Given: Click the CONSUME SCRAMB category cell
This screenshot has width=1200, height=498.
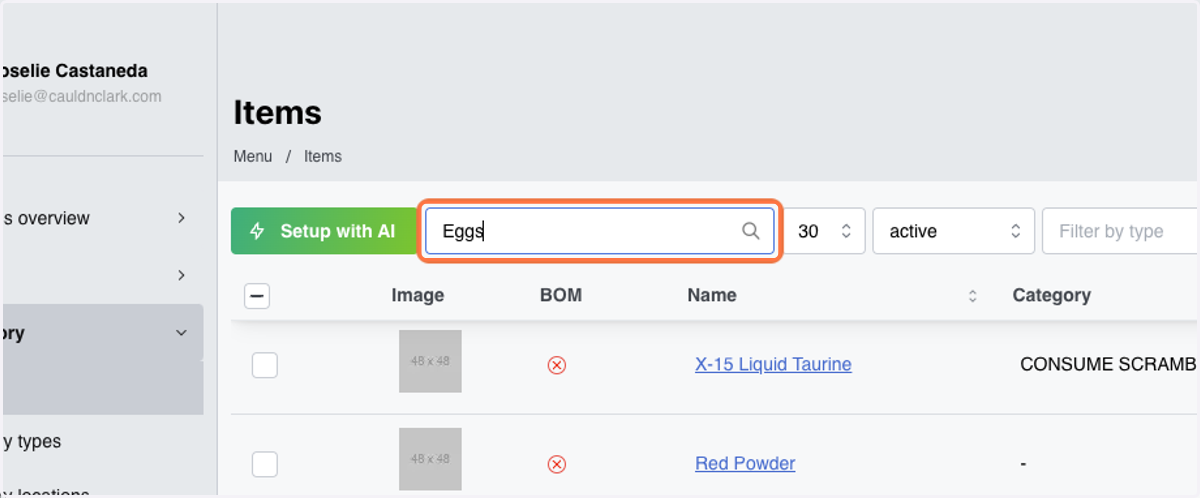Looking at the screenshot, I should pos(1109,364).
